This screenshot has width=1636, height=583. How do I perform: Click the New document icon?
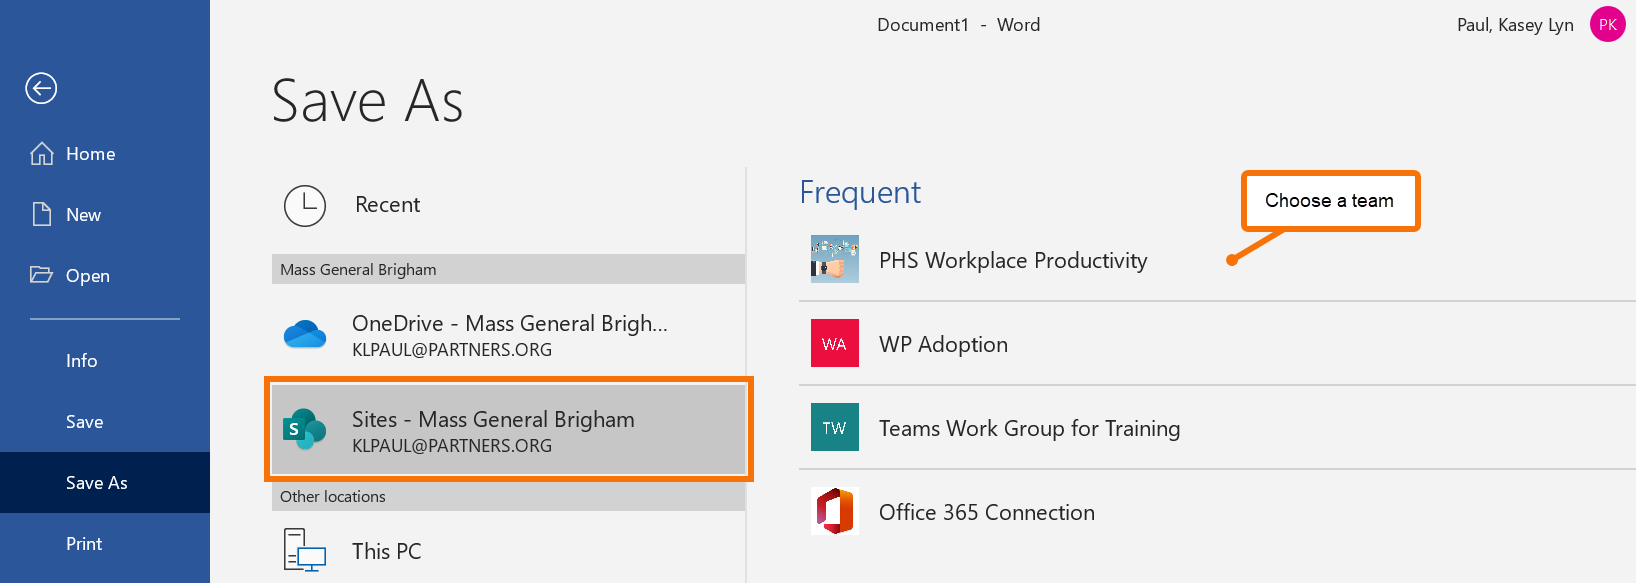pos(42,214)
